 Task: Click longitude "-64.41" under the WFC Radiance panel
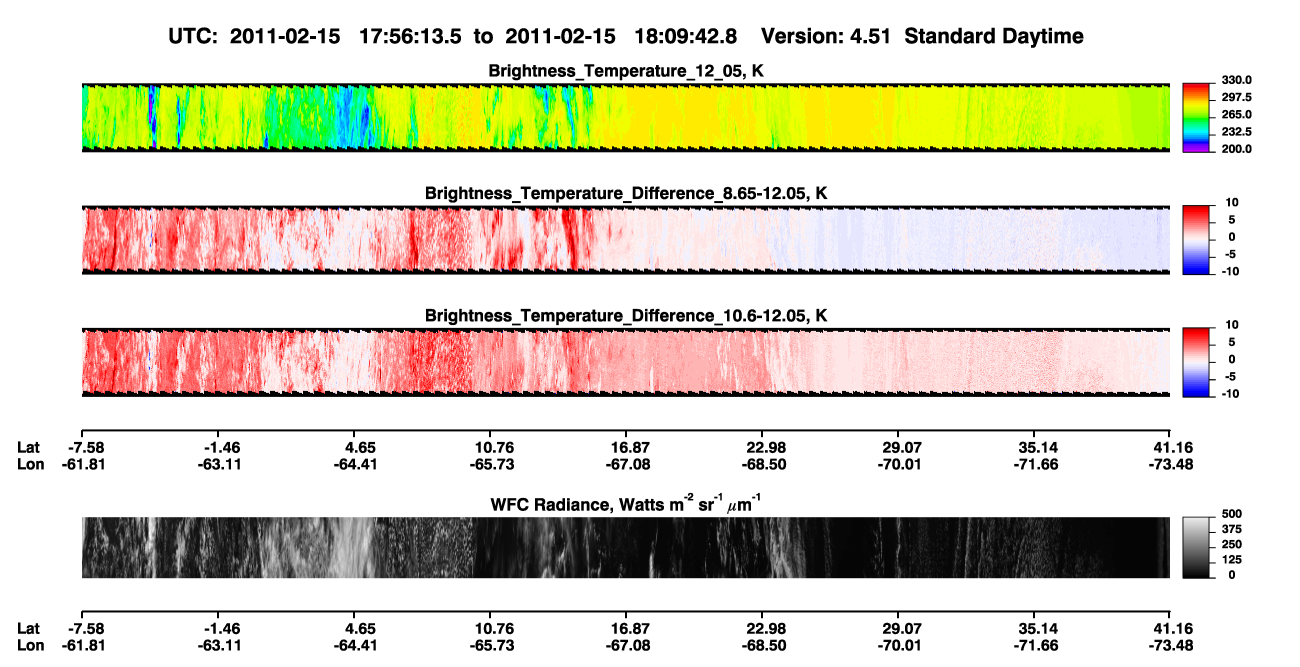coord(357,646)
